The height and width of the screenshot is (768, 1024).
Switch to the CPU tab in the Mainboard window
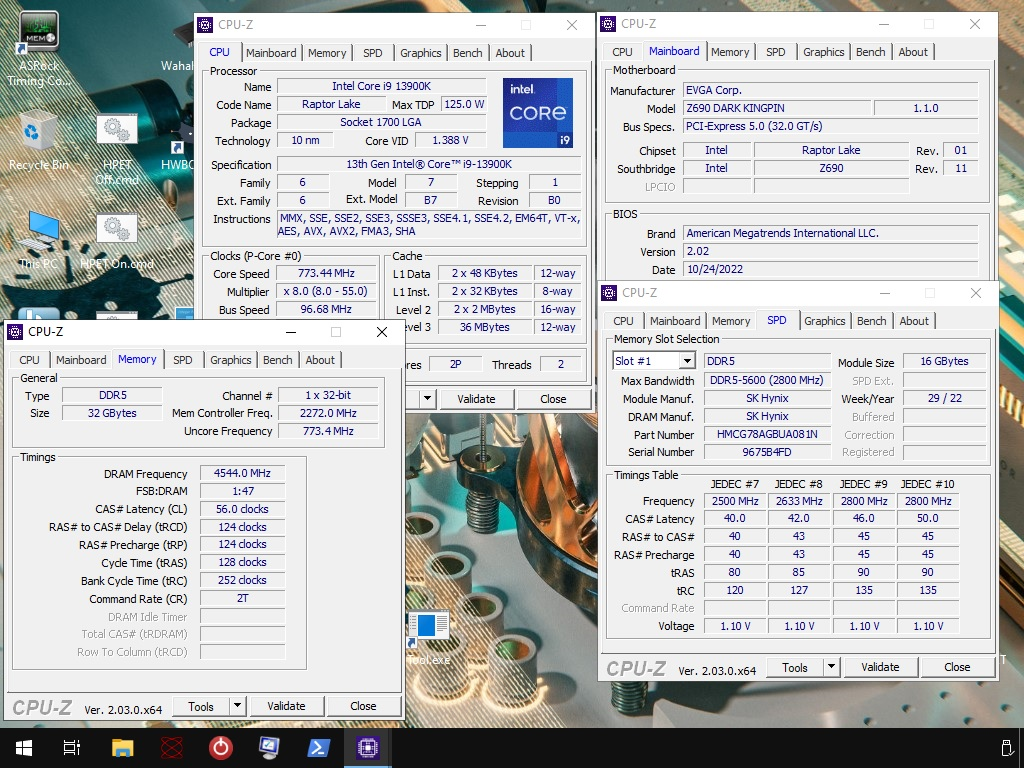[622, 52]
